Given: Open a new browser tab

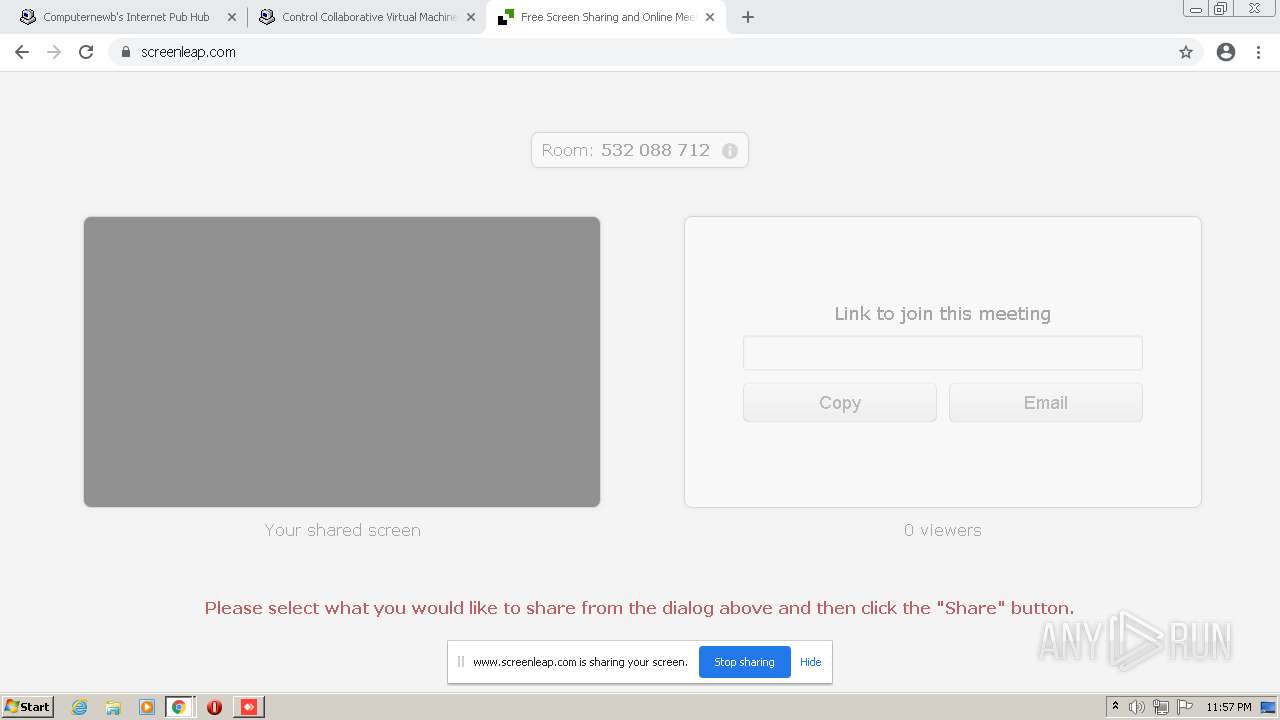Looking at the screenshot, I should point(748,17).
